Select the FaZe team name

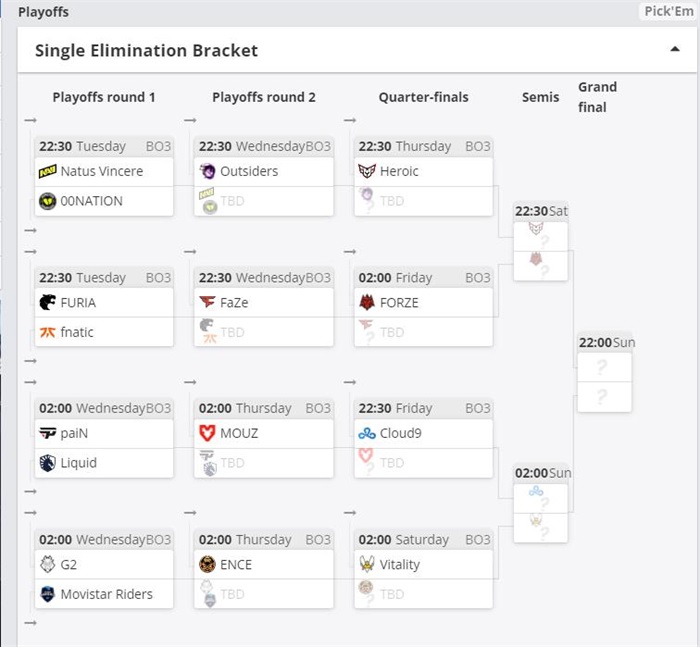pyautogui.click(x=234, y=302)
